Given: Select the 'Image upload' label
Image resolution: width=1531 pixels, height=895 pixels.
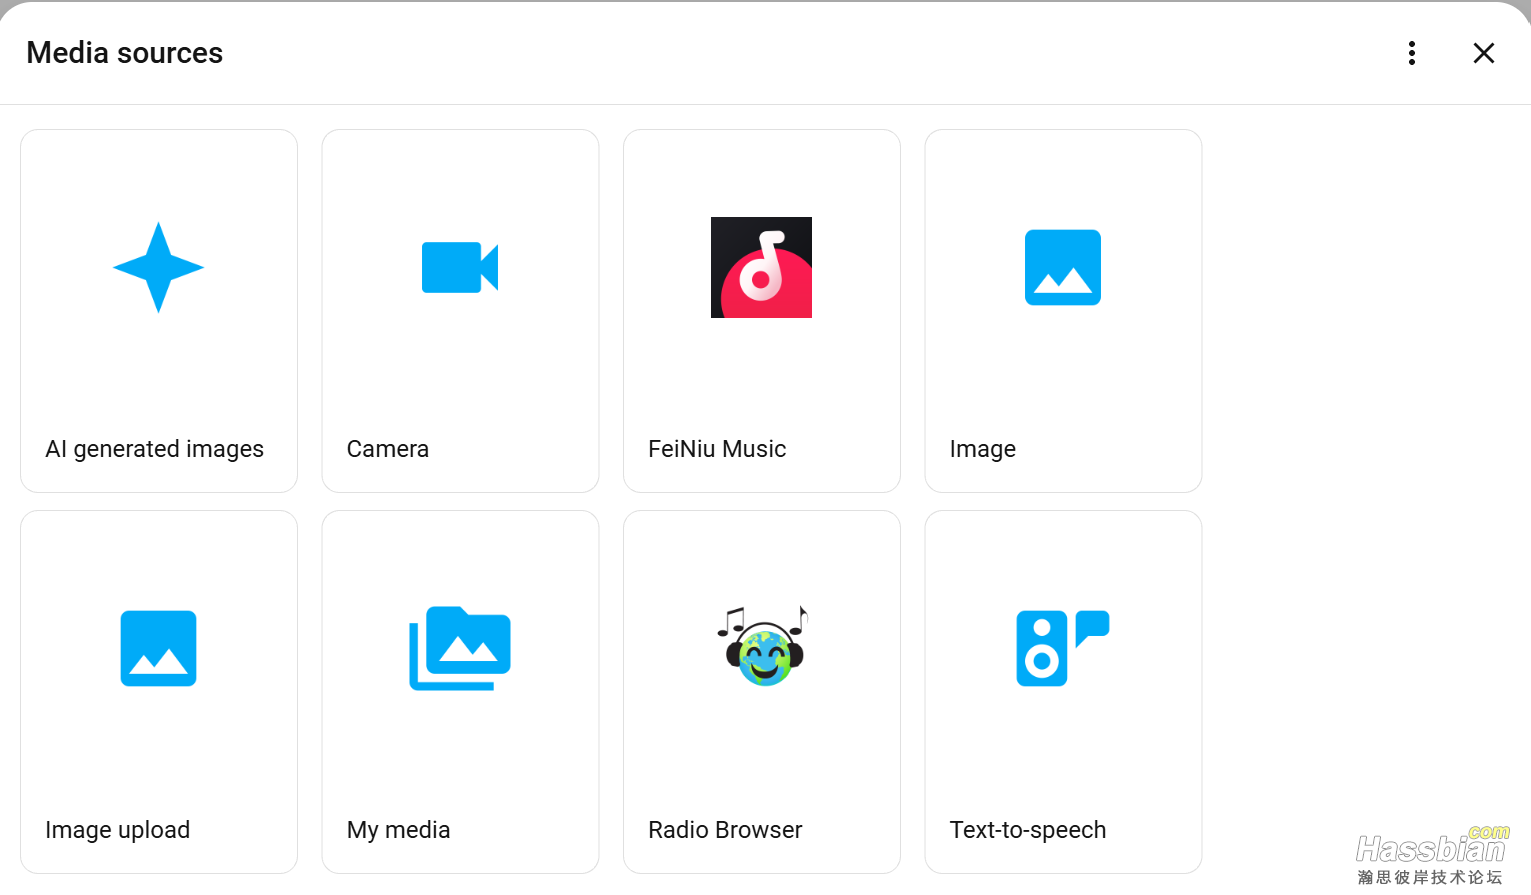Looking at the screenshot, I should [118, 830].
